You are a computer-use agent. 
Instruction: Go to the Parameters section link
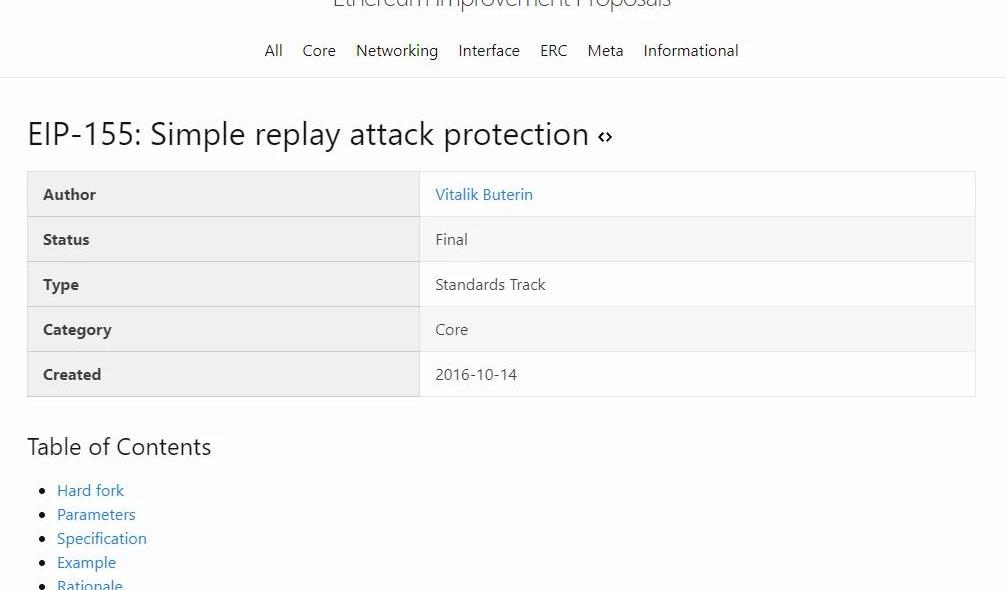[x=96, y=514]
